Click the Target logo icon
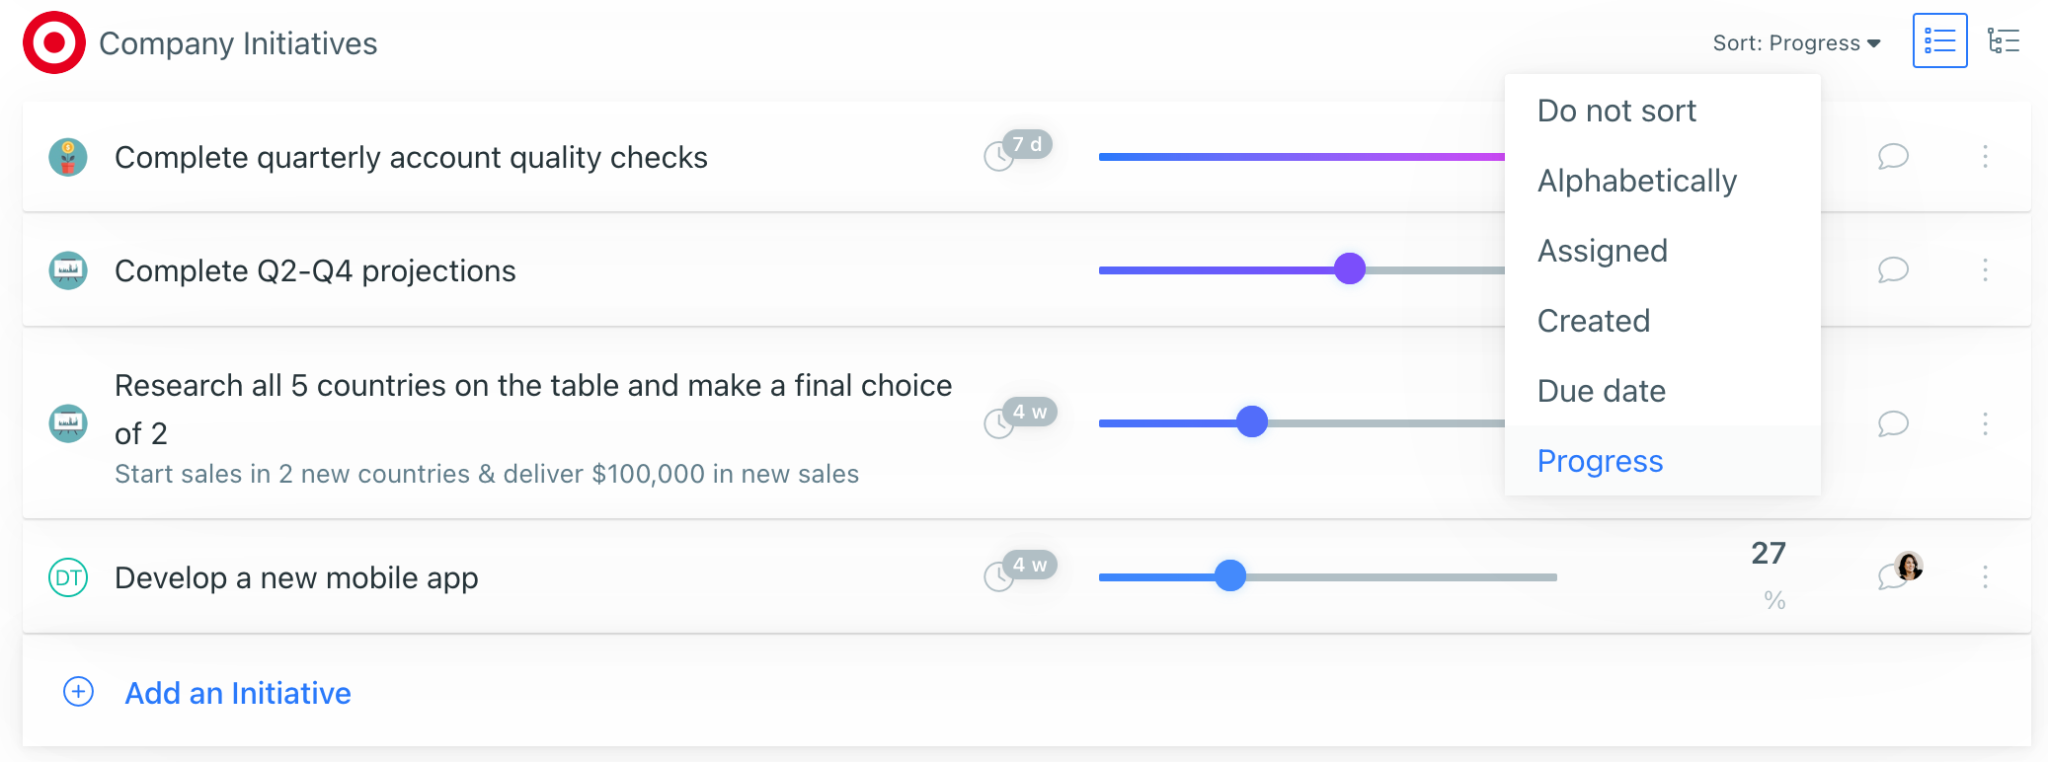 click(x=54, y=43)
